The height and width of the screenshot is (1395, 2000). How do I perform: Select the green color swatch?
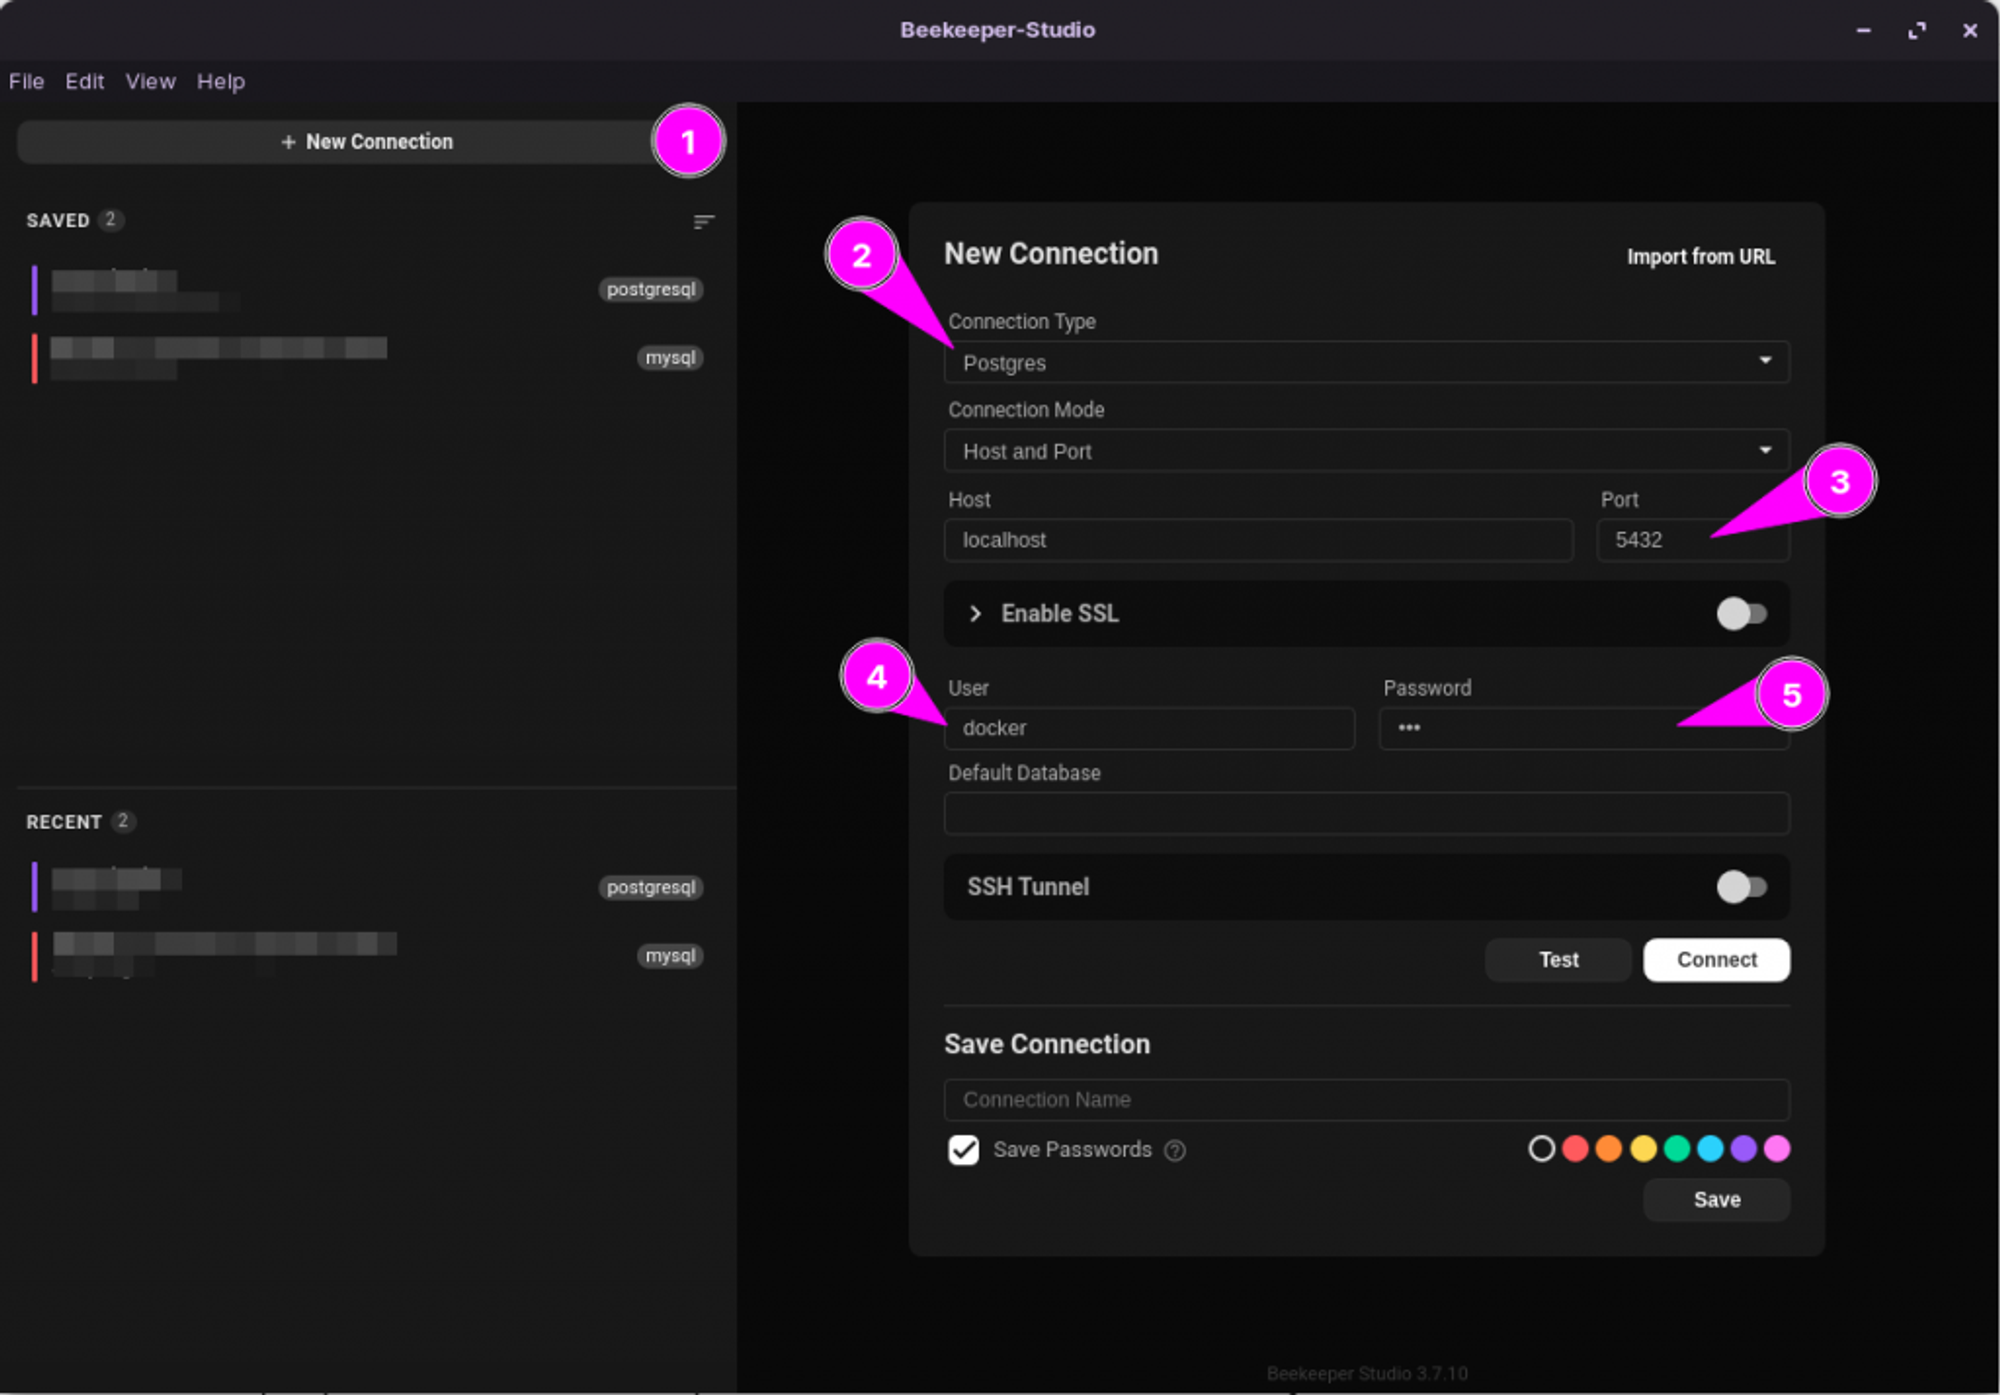pos(1676,1149)
